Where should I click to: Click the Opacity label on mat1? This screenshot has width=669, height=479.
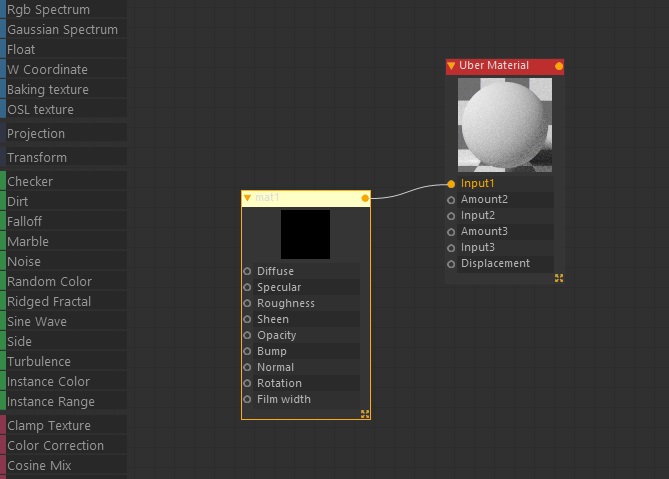(x=276, y=336)
